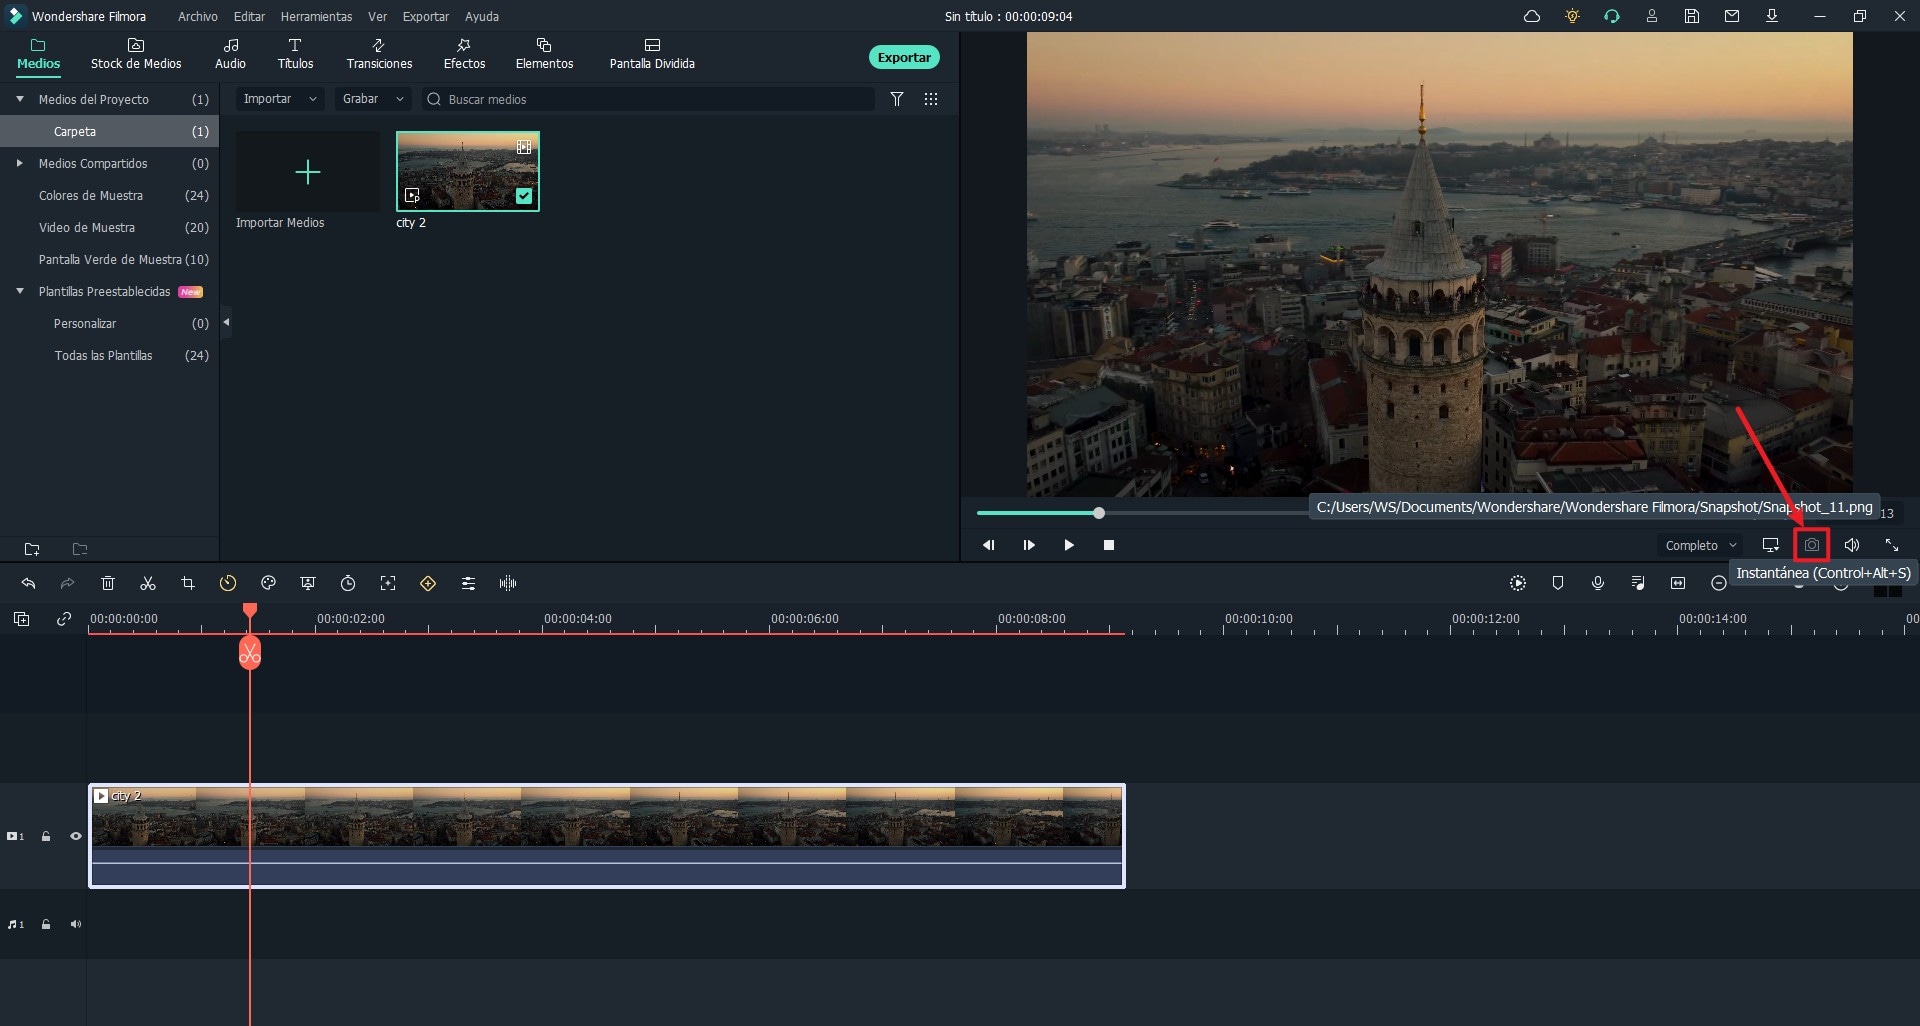Record a voiceover with the microphone icon
This screenshot has height=1026, width=1920.
point(1598,583)
